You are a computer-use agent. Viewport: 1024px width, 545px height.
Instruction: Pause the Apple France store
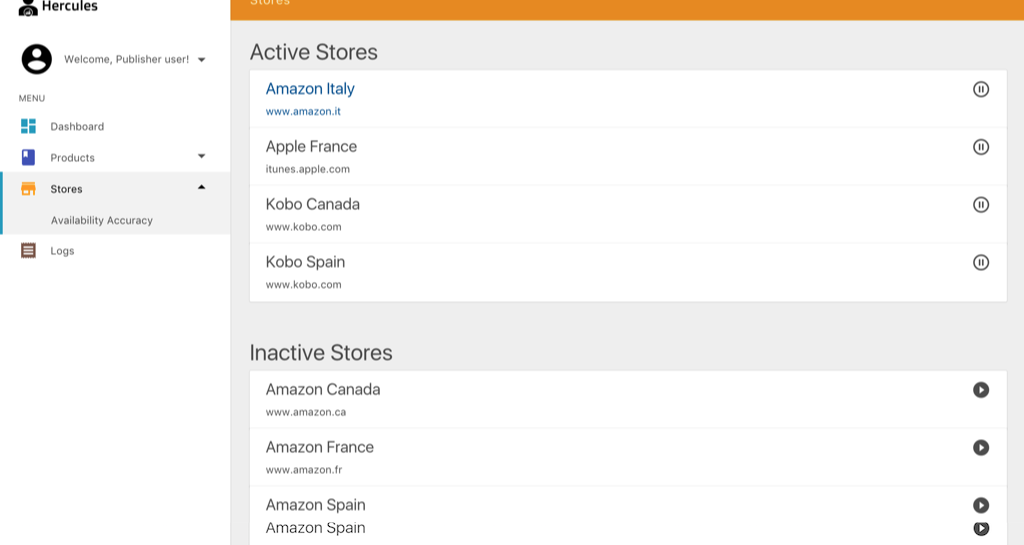point(981,147)
